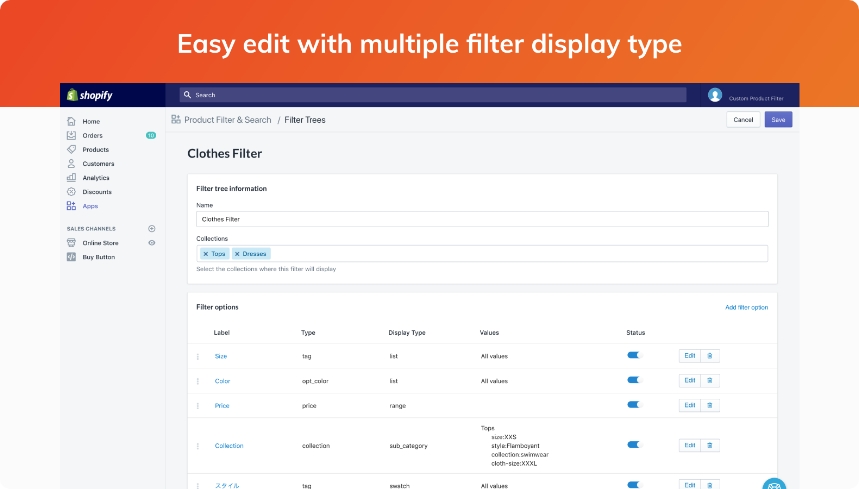The width and height of the screenshot is (859, 489).
Task: Click the Online Store shop icon
Action: (71, 243)
